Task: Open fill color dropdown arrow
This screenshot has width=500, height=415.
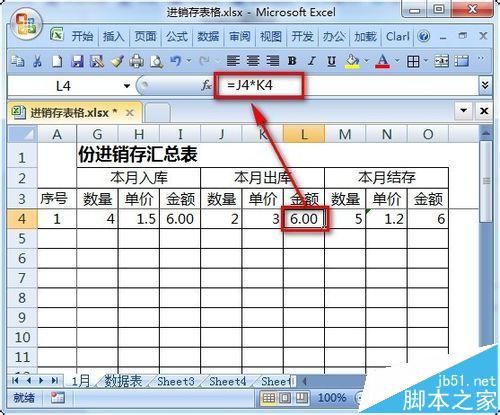Action: coord(367,61)
